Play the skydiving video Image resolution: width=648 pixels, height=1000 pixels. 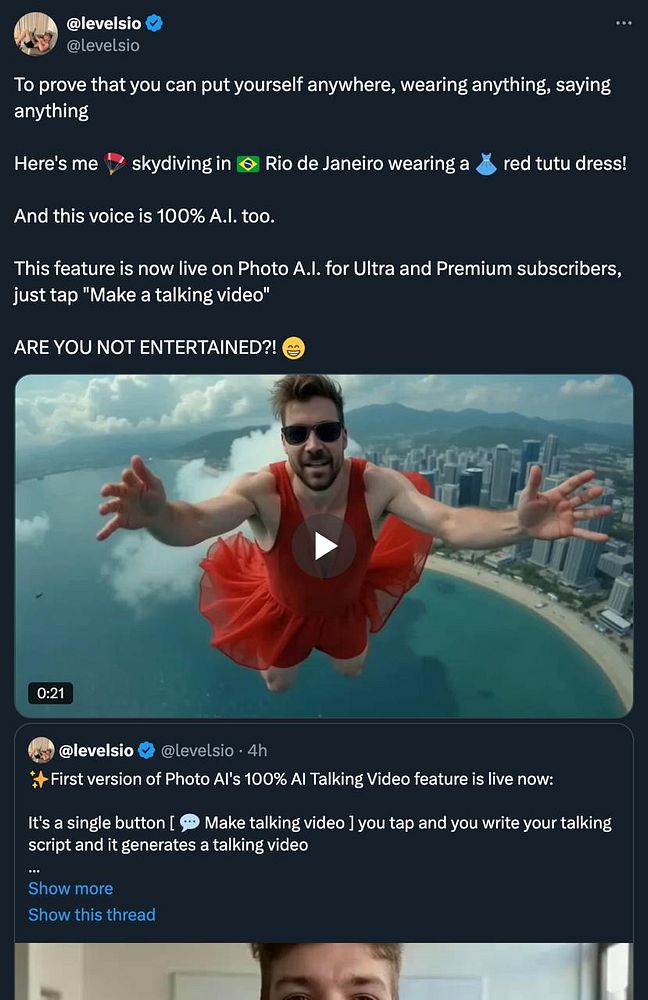[324, 545]
